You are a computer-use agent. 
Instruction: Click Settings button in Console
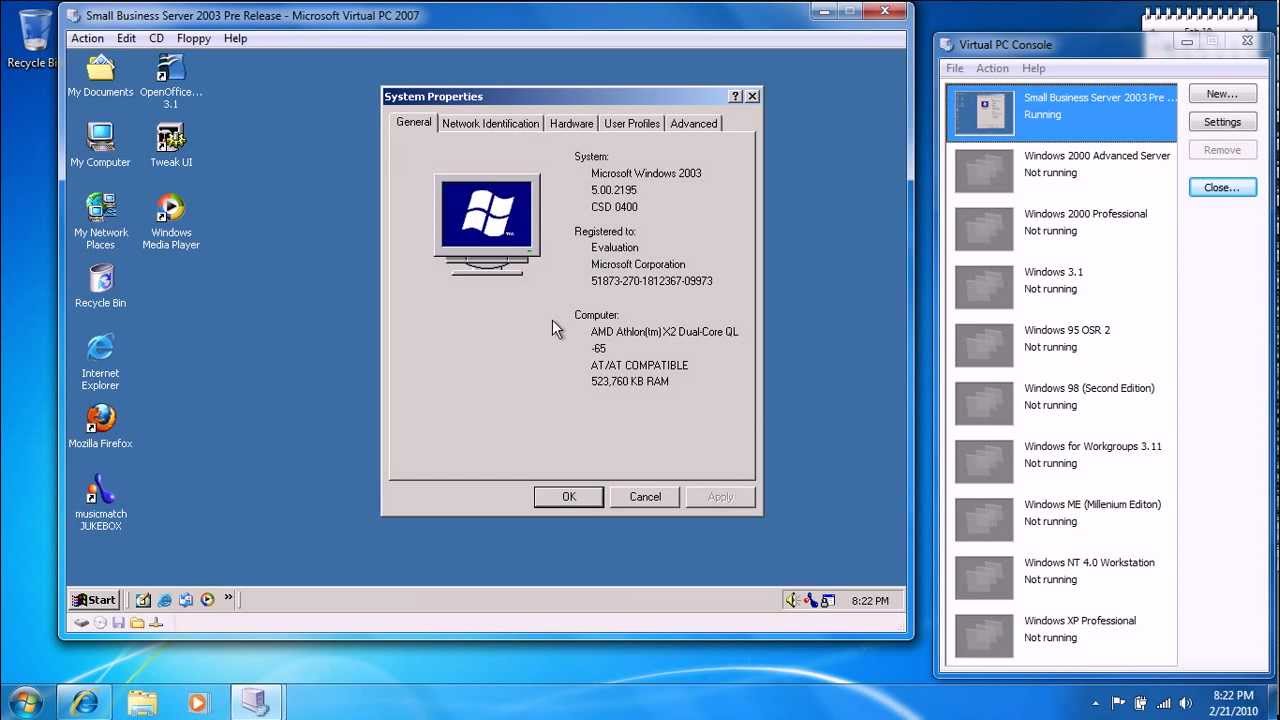1222,122
